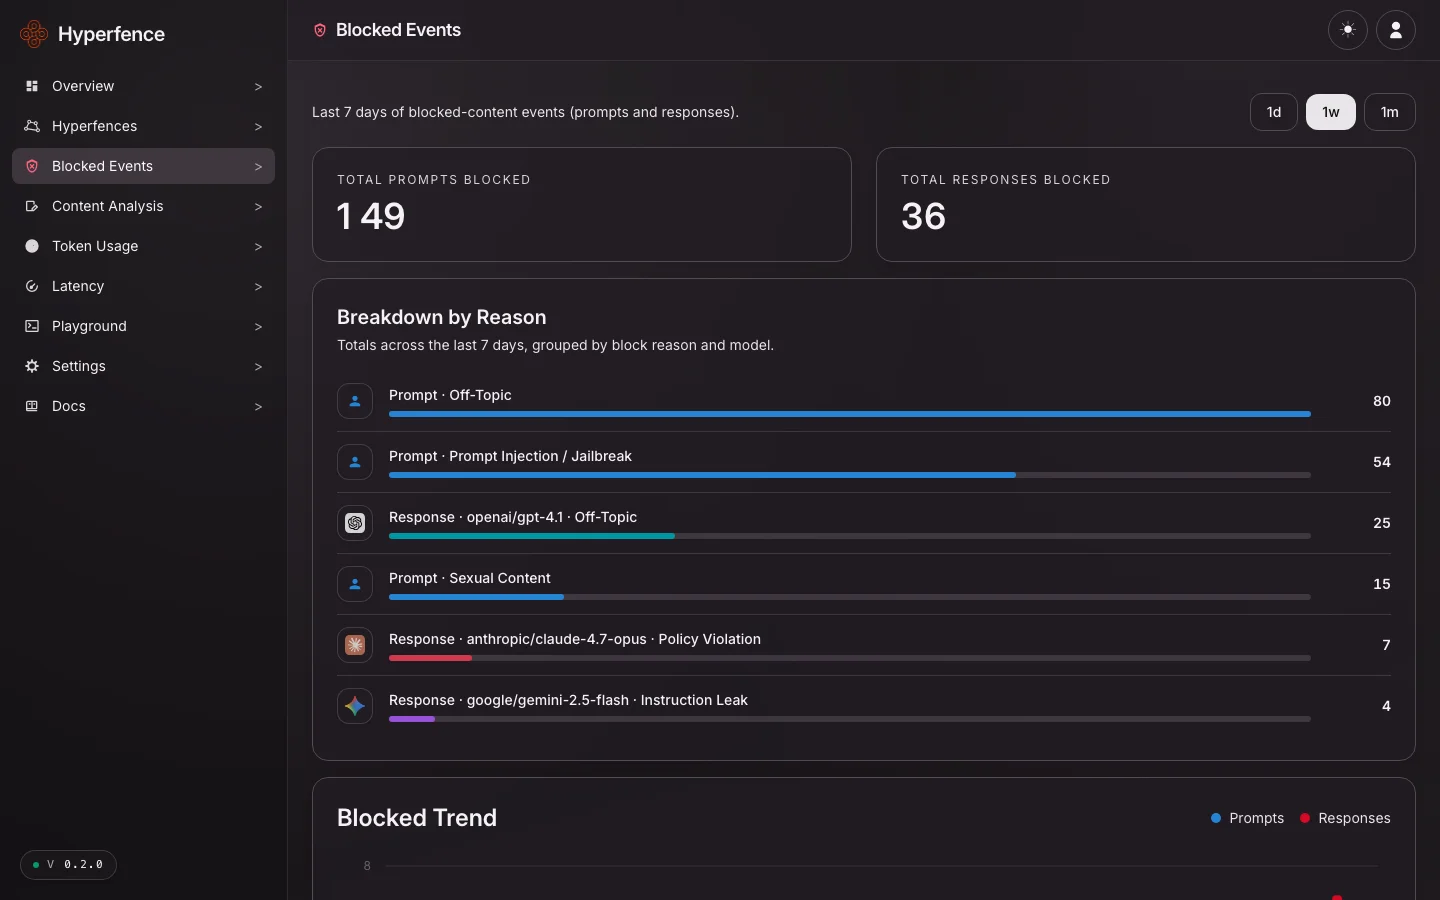Click the shield icon beside the page title

click(x=320, y=30)
